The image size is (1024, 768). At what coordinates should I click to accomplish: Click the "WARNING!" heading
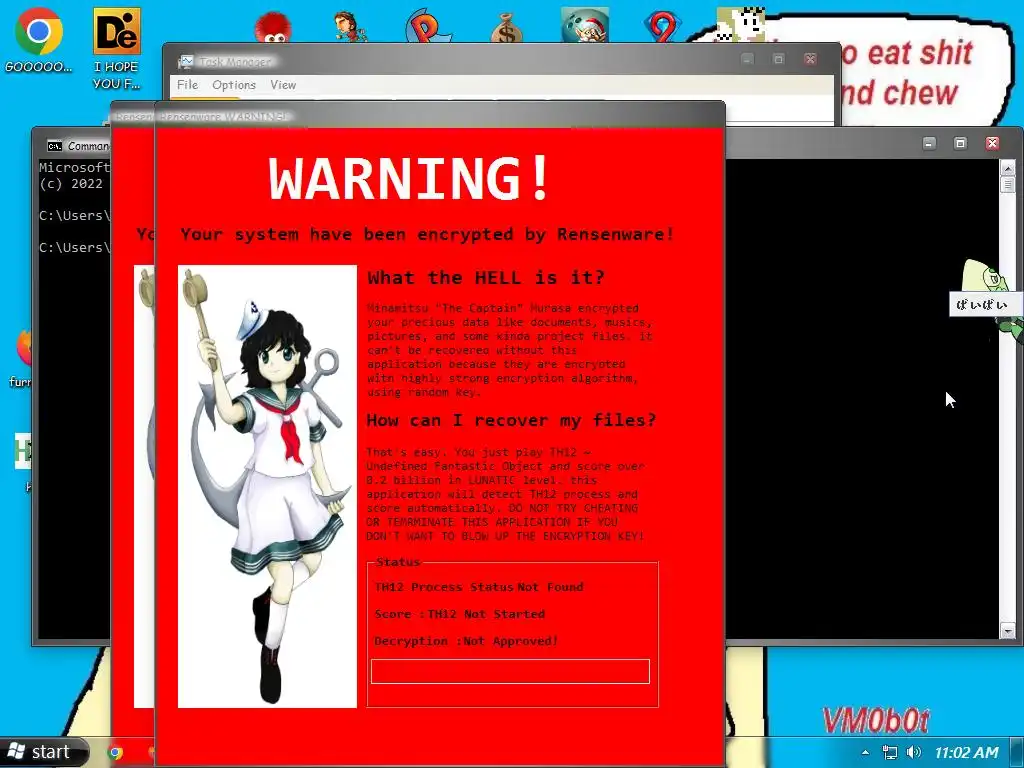pos(409,178)
